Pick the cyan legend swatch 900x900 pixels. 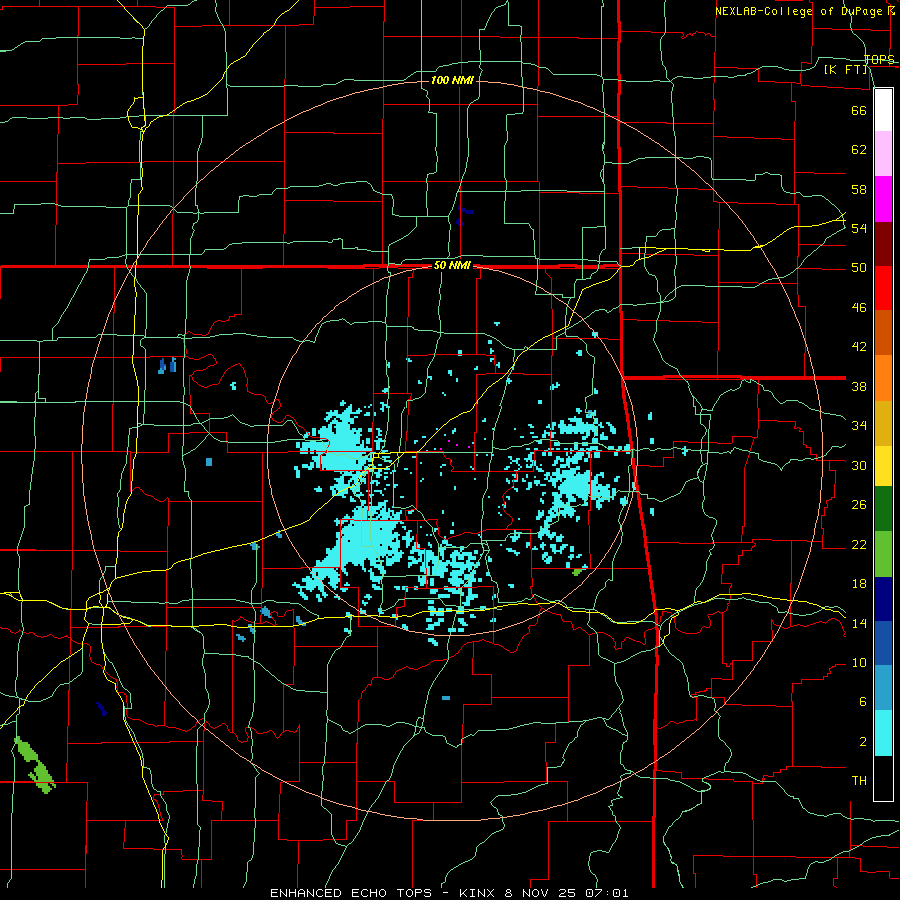[883, 733]
